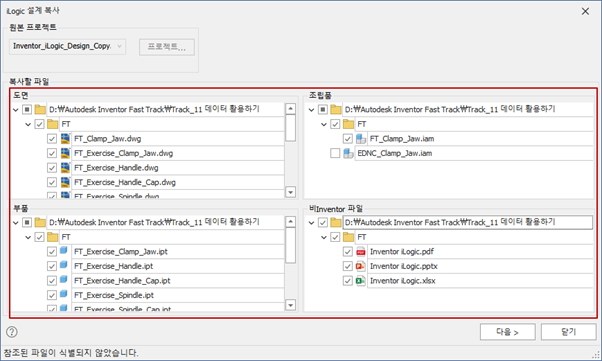Viewport: 602px width, 361px height.
Task: Click the 도면 pane scroll up arrow
Action: click(x=291, y=109)
